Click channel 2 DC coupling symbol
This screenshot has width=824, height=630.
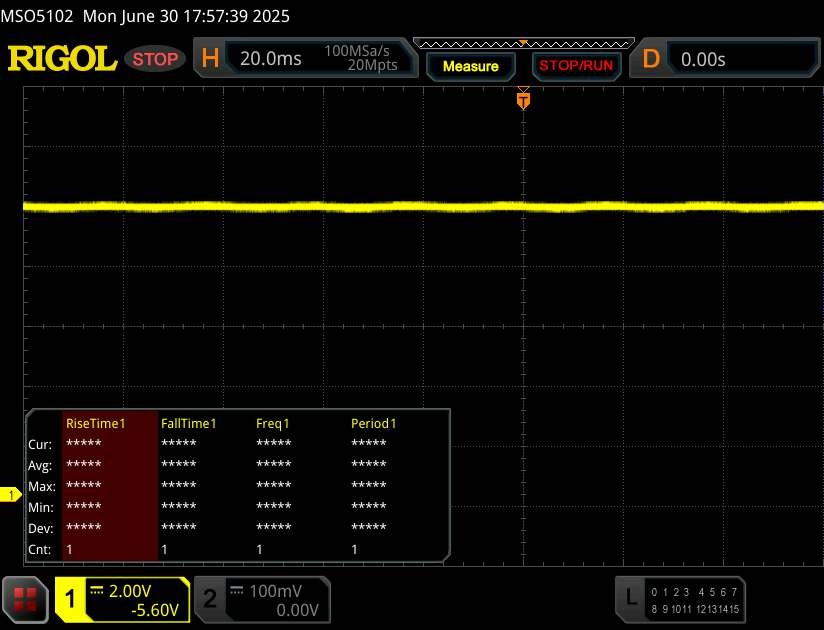pyautogui.click(x=236, y=590)
